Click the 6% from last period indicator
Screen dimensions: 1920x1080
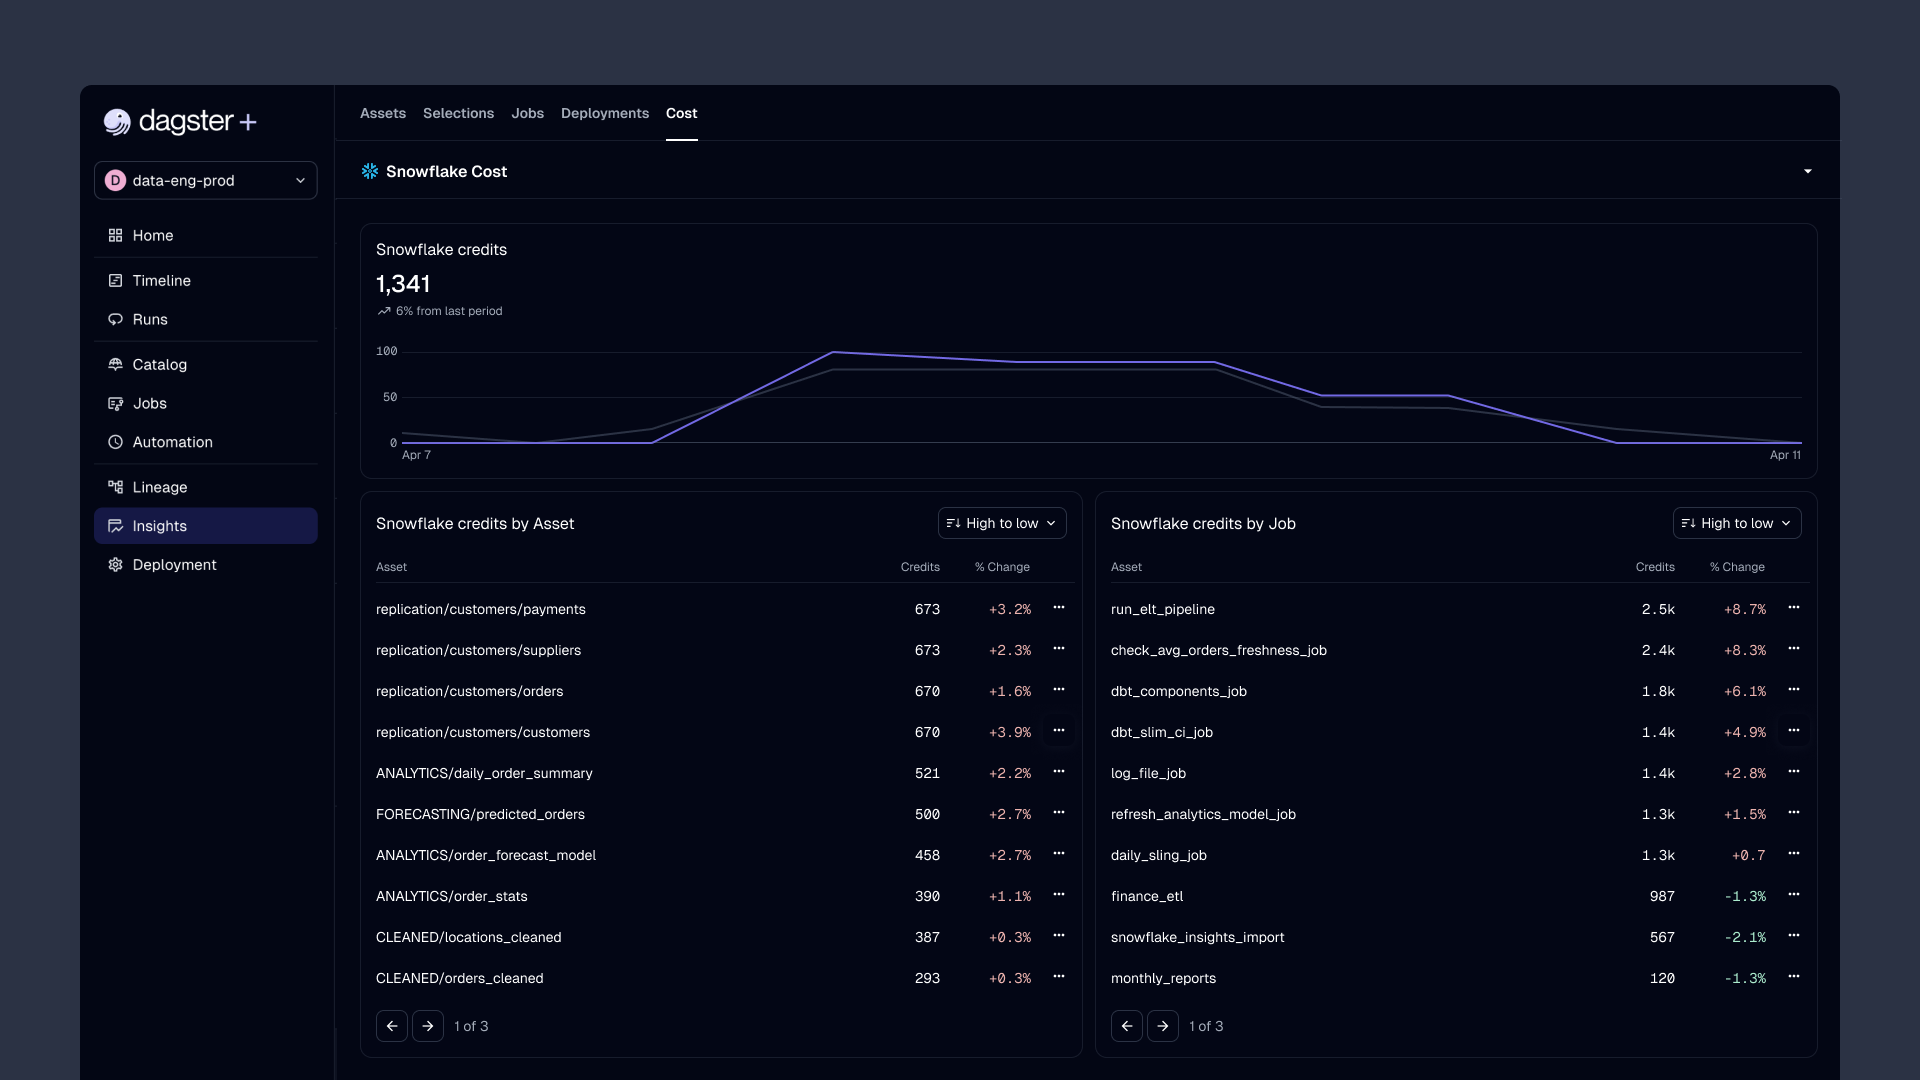click(440, 311)
